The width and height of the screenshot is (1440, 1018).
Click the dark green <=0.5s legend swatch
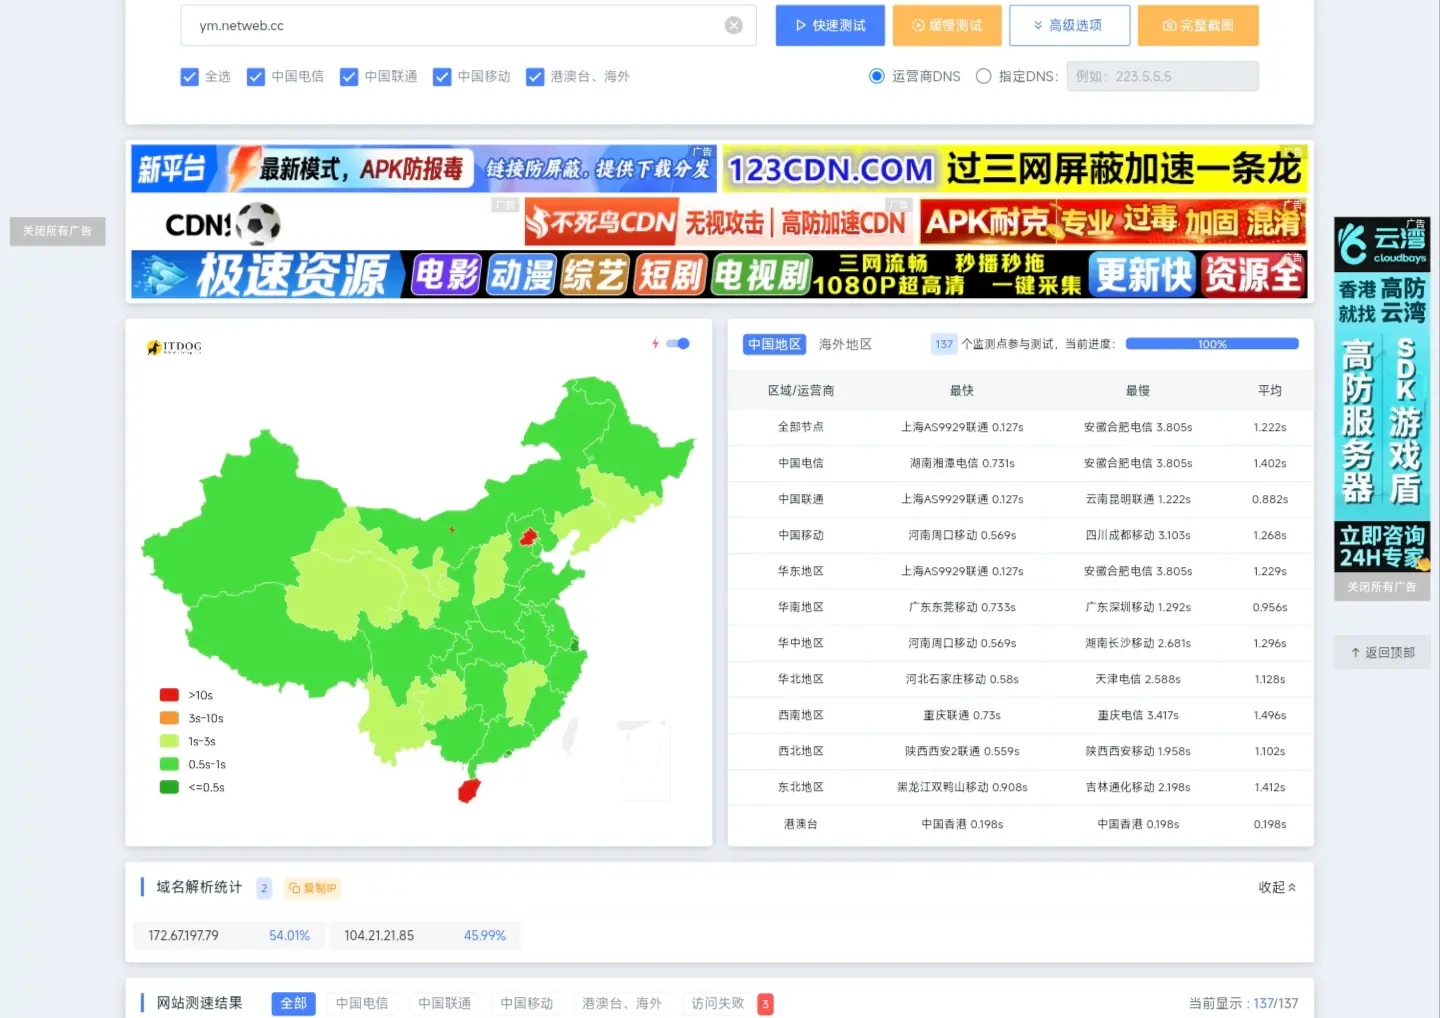click(x=169, y=787)
